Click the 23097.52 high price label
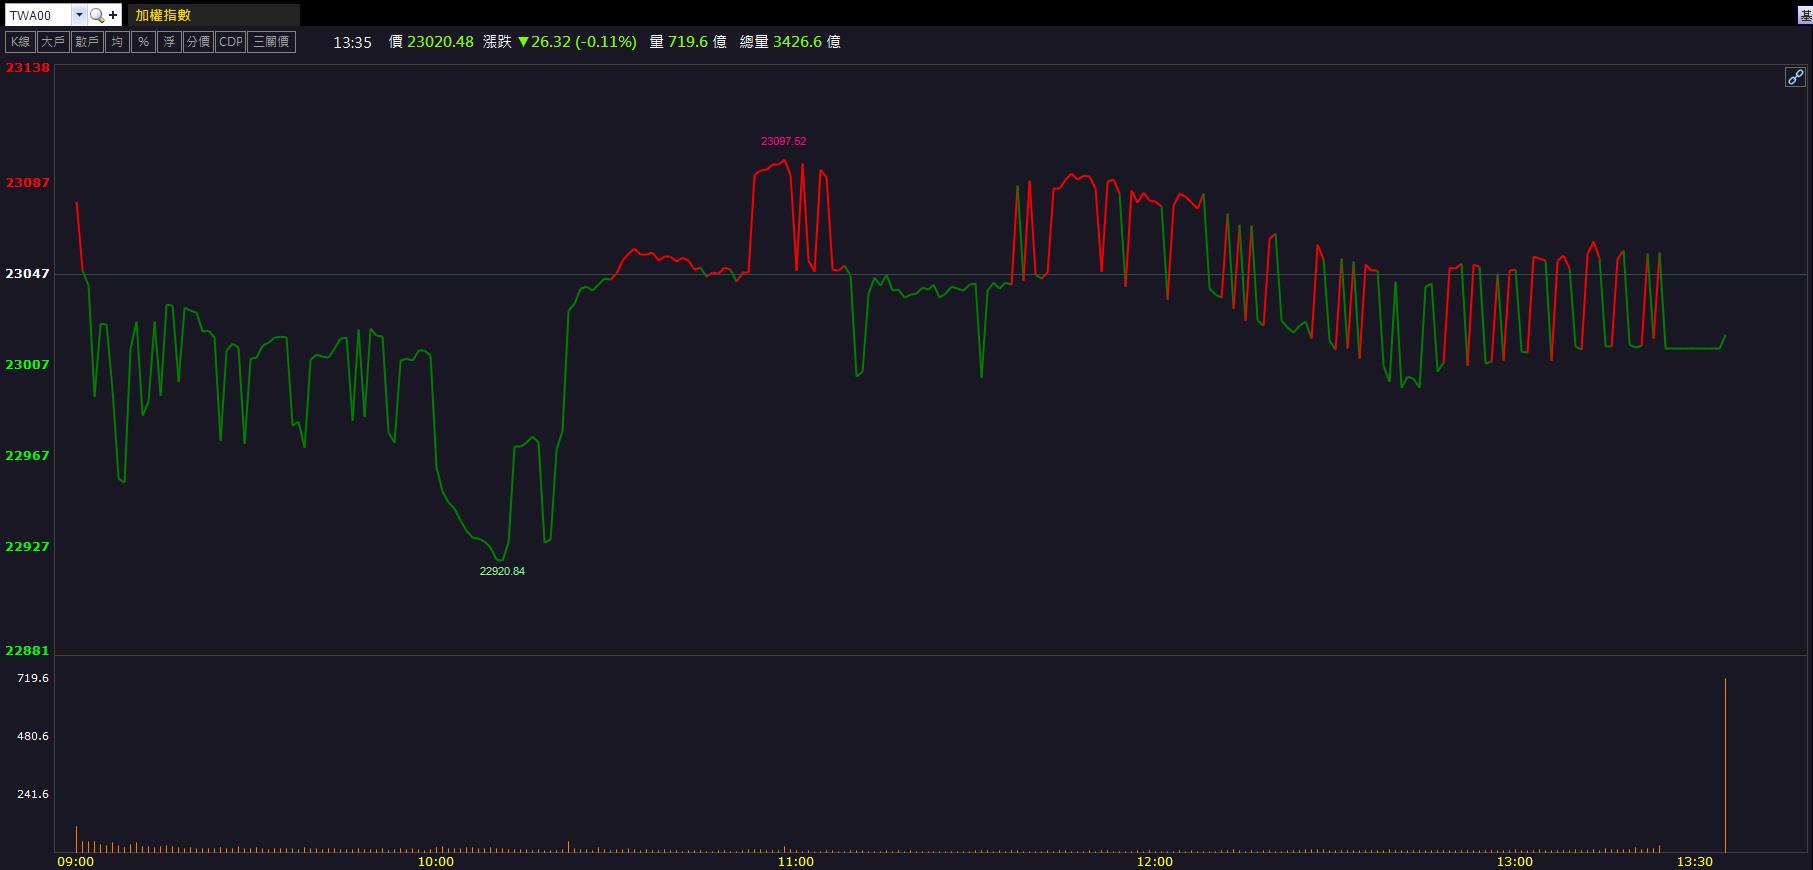Screen dimensions: 1813x870 pyautogui.click(x=783, y=141)
